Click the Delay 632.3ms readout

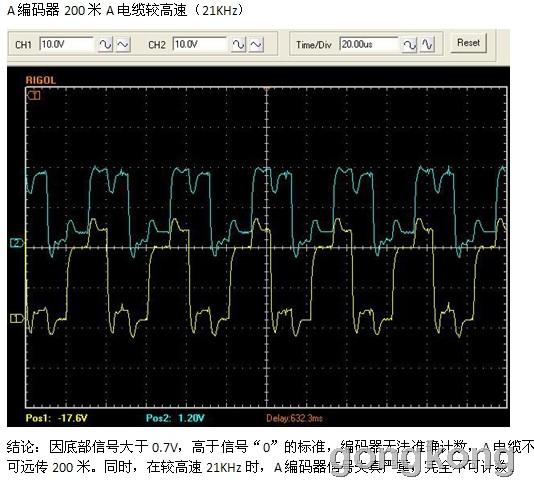[x=294, y=418]
